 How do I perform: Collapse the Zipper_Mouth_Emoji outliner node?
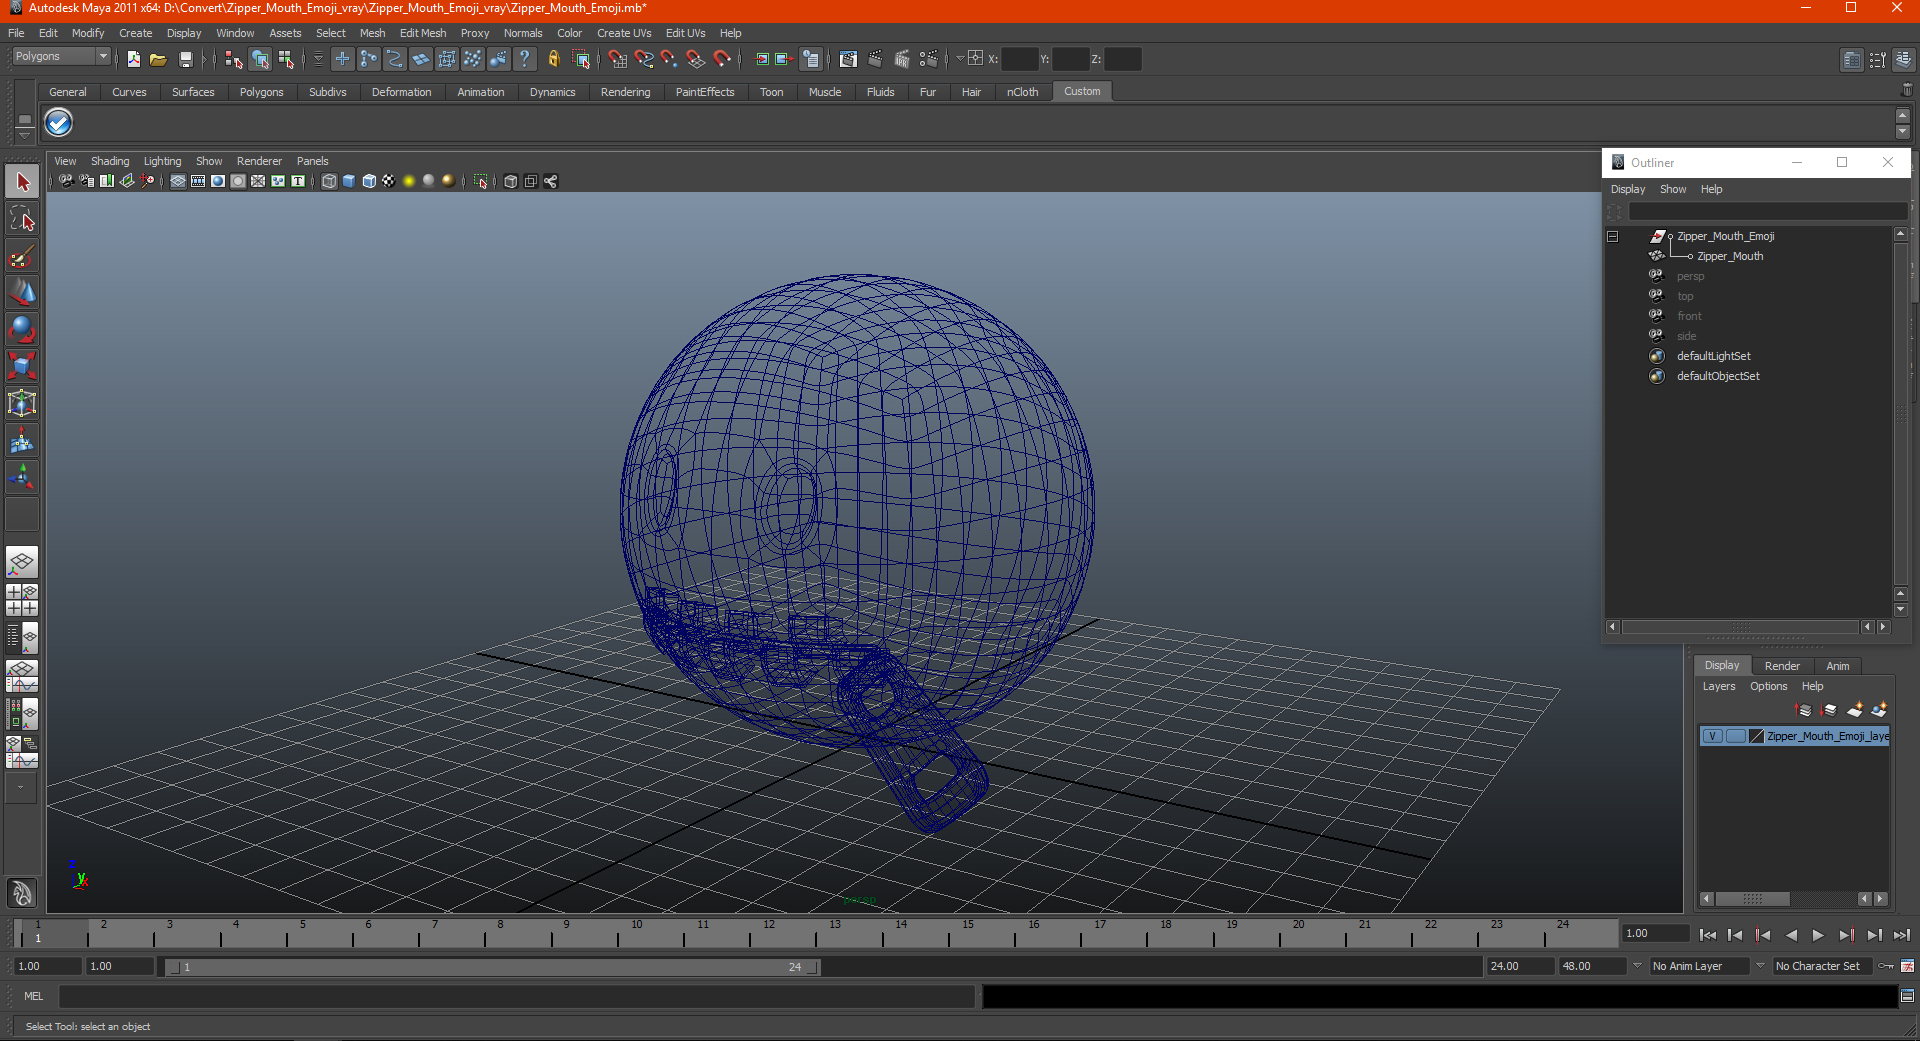(1612, 236)
